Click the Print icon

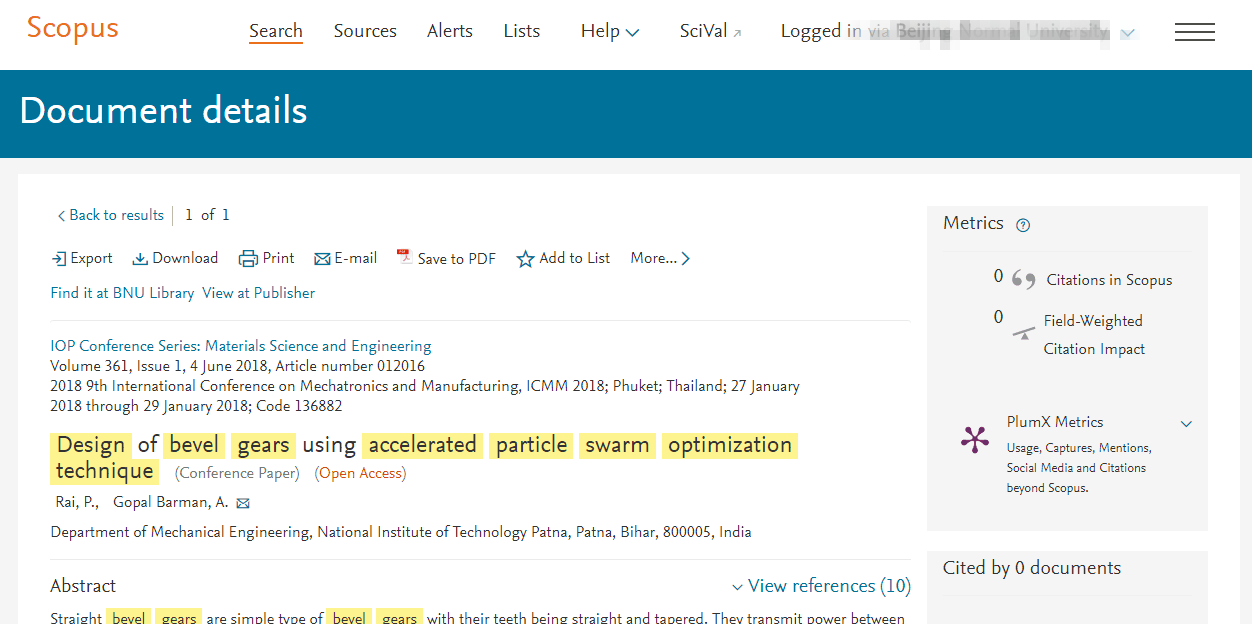[x=248, y=259]
